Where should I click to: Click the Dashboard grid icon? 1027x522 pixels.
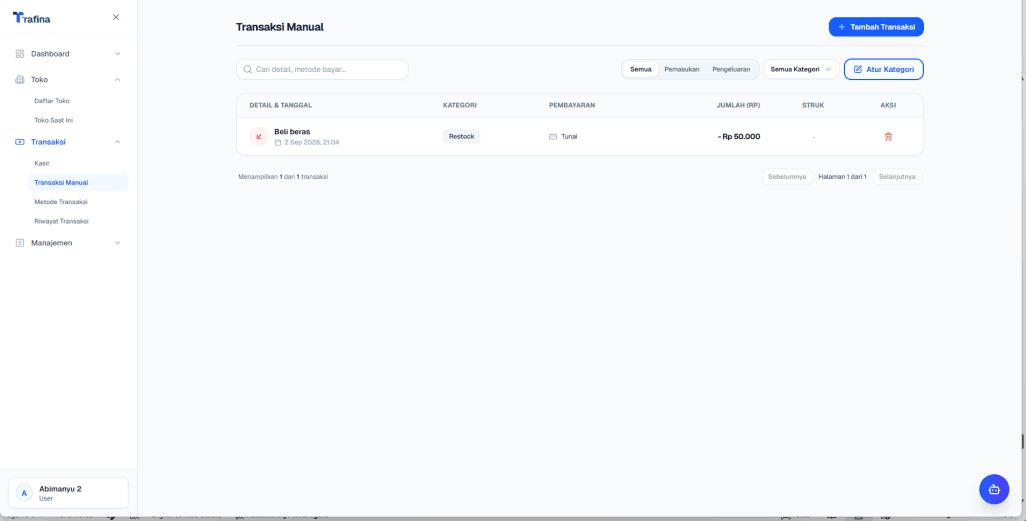(20, 54)
